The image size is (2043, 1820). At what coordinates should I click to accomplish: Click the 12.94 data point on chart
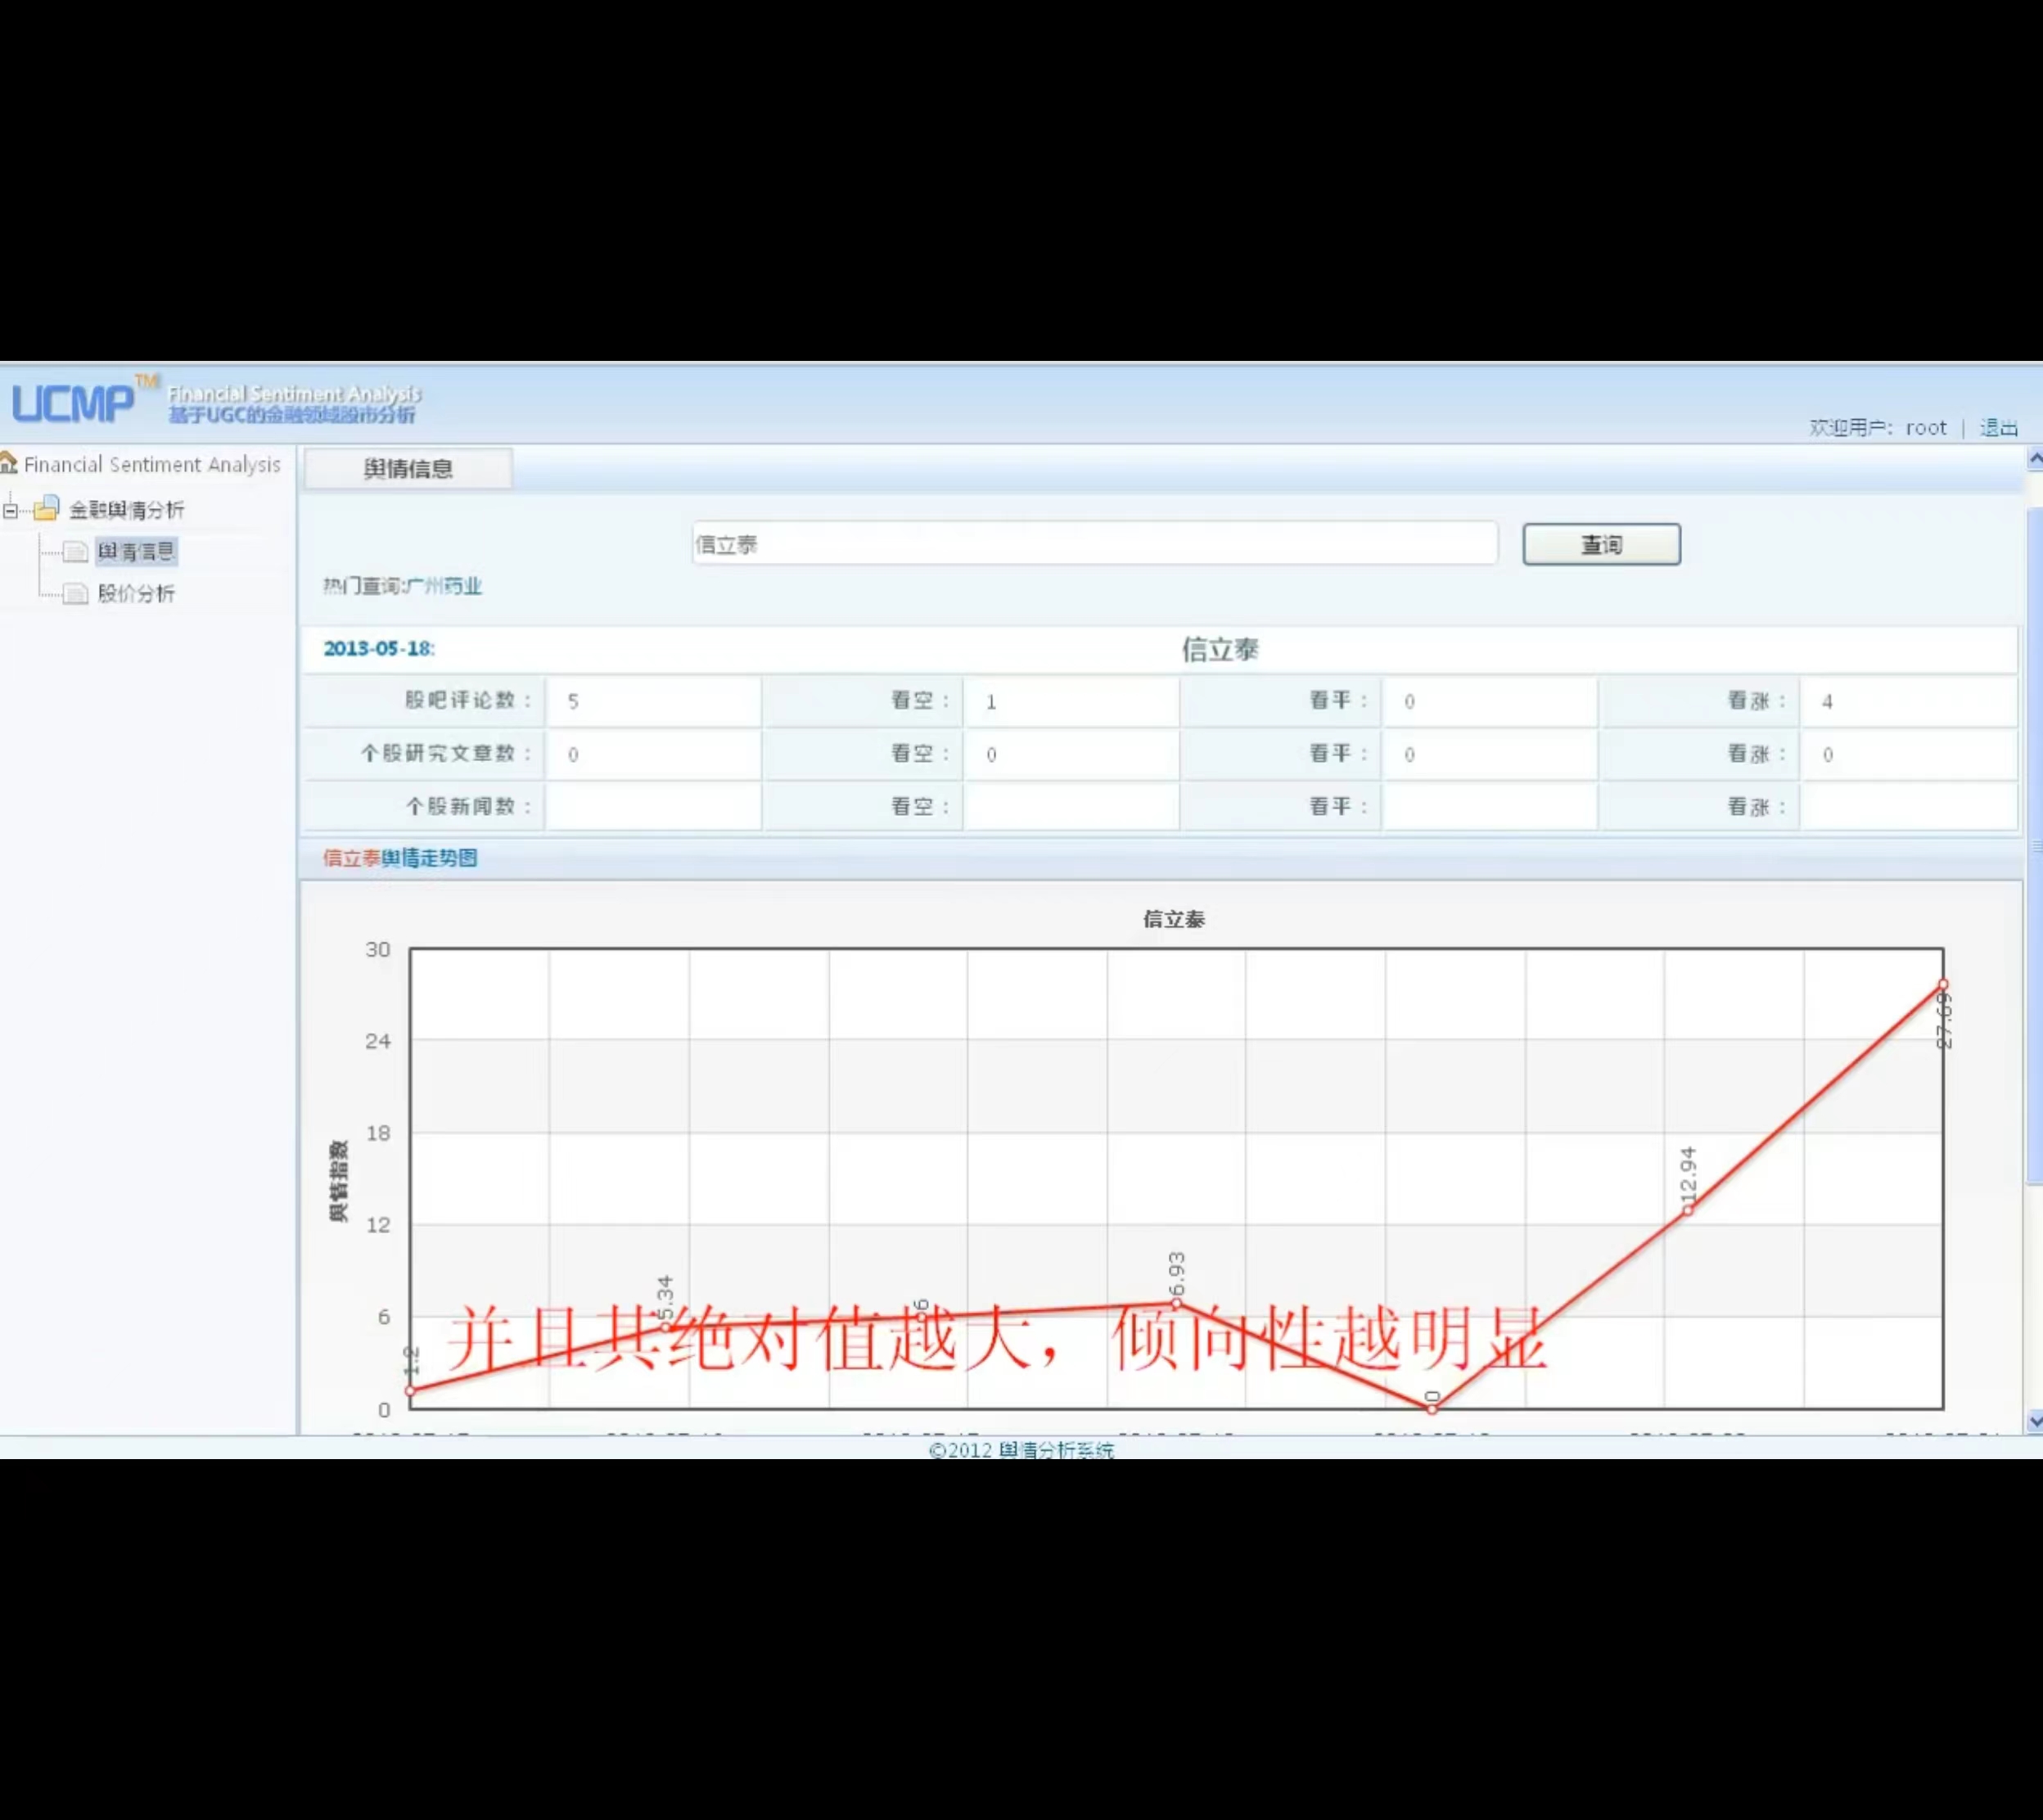coord(1688,1211)
